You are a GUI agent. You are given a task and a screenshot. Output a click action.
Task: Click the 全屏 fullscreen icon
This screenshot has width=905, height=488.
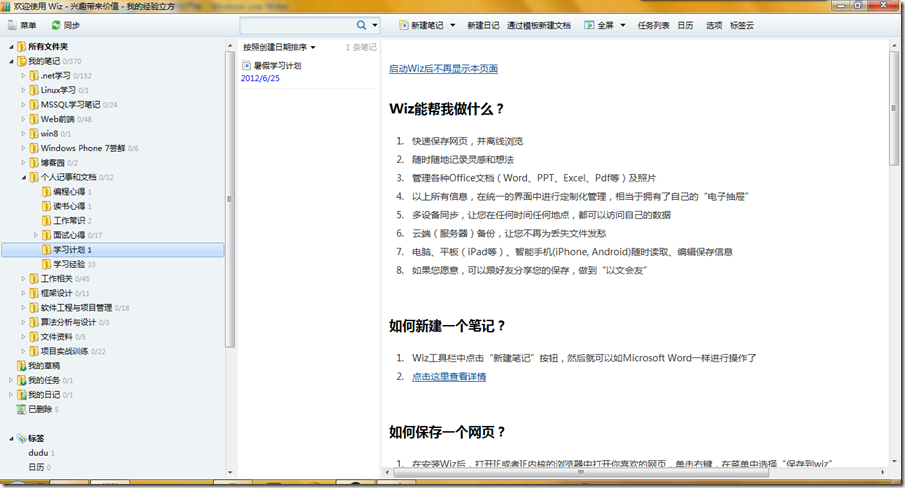(x=589, y=25)
